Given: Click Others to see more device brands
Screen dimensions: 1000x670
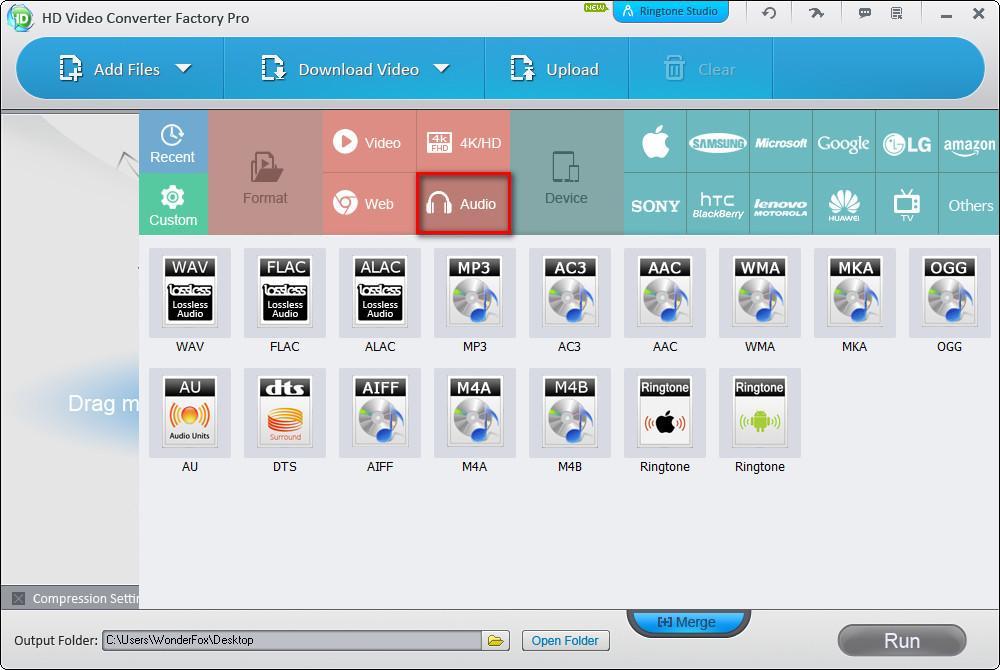Looking at the screenshot, I should [969, 204].
